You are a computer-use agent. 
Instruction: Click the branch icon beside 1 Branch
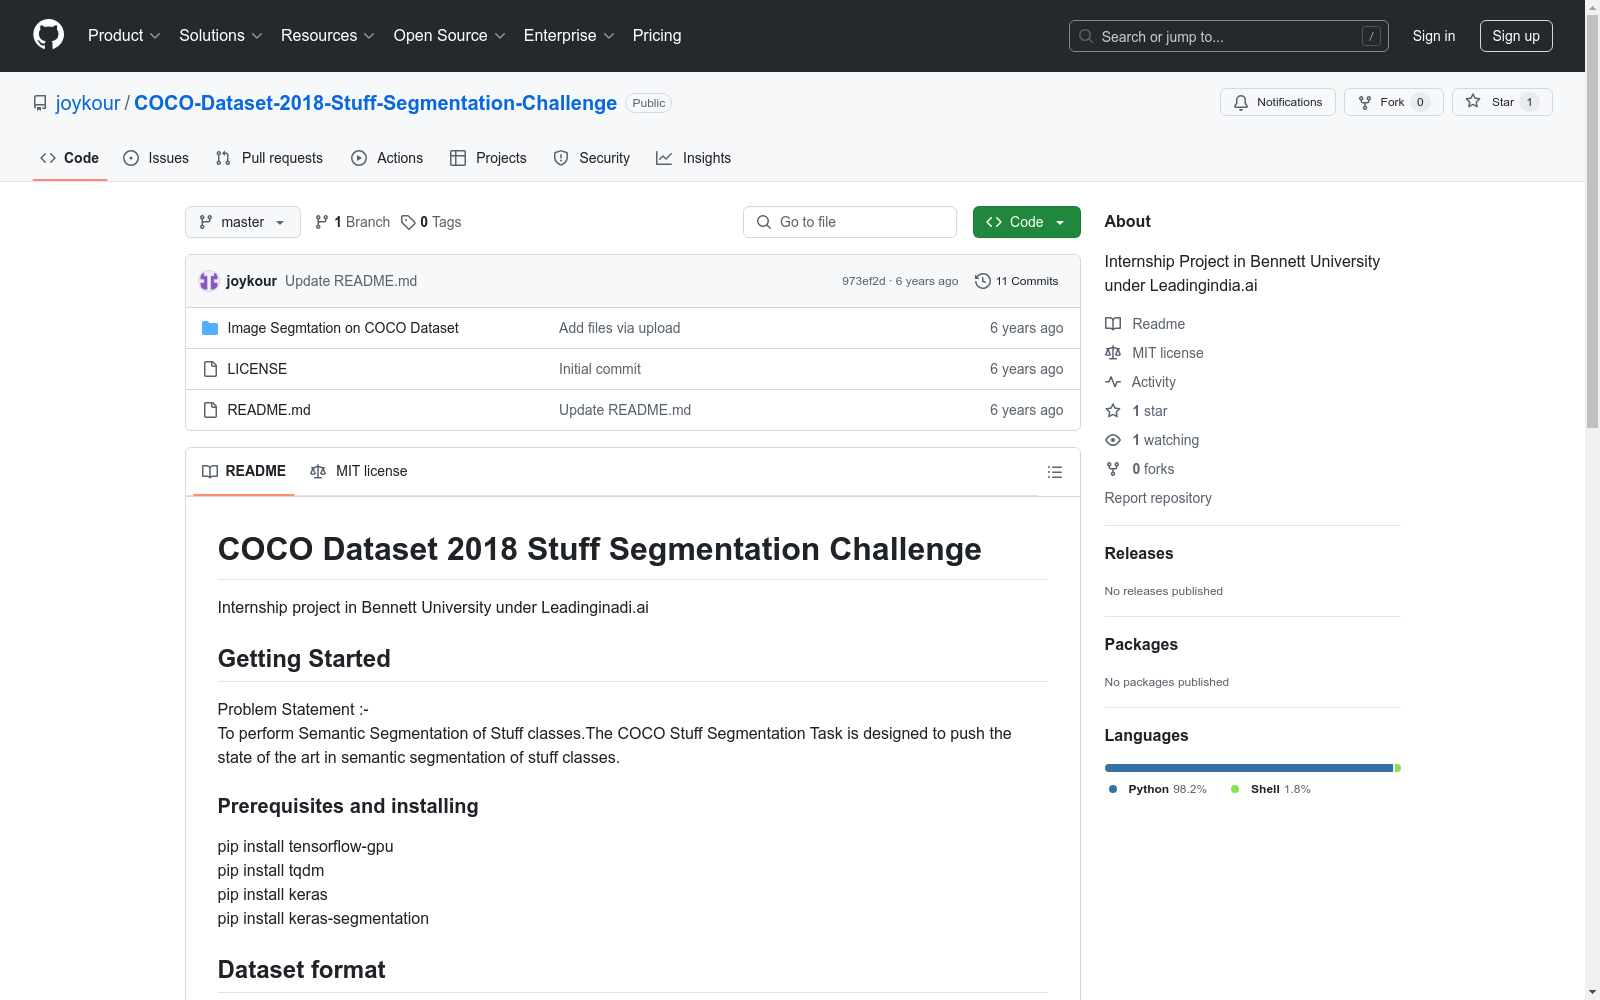[322, 222]
